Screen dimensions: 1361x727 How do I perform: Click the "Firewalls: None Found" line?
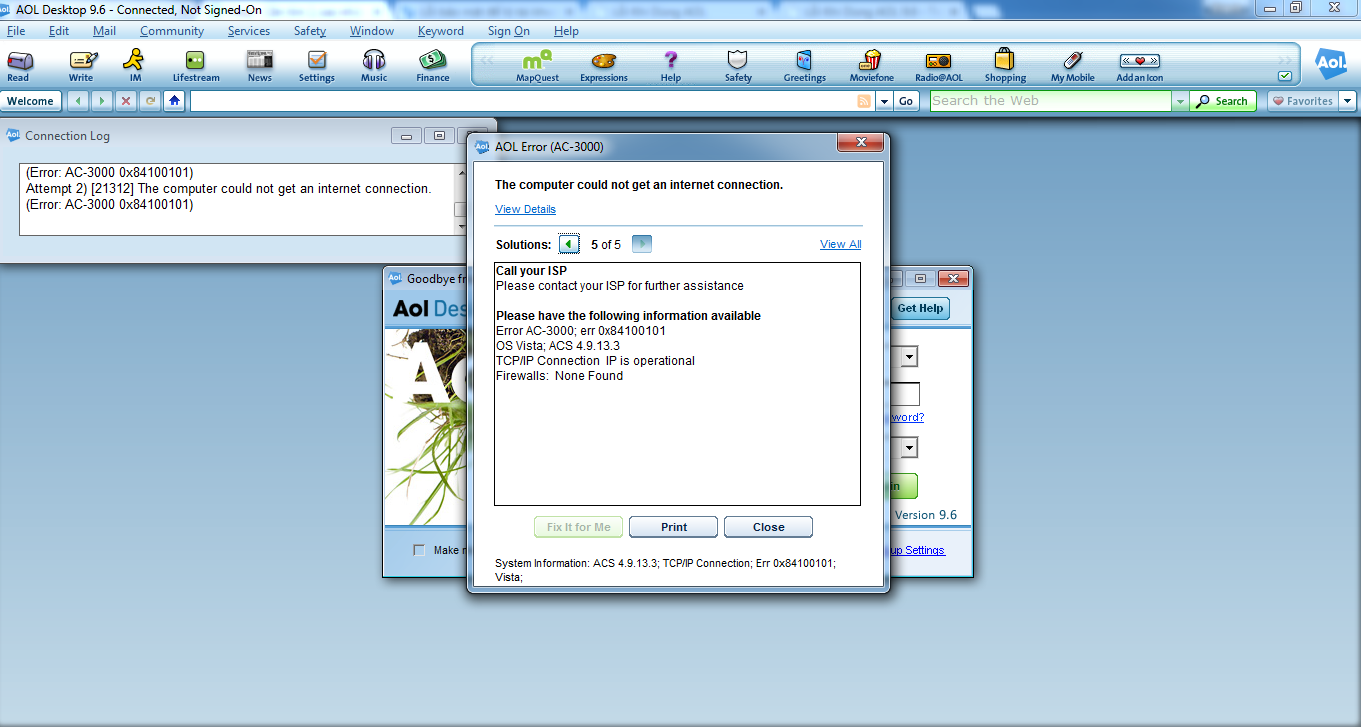tap(559, 376)
